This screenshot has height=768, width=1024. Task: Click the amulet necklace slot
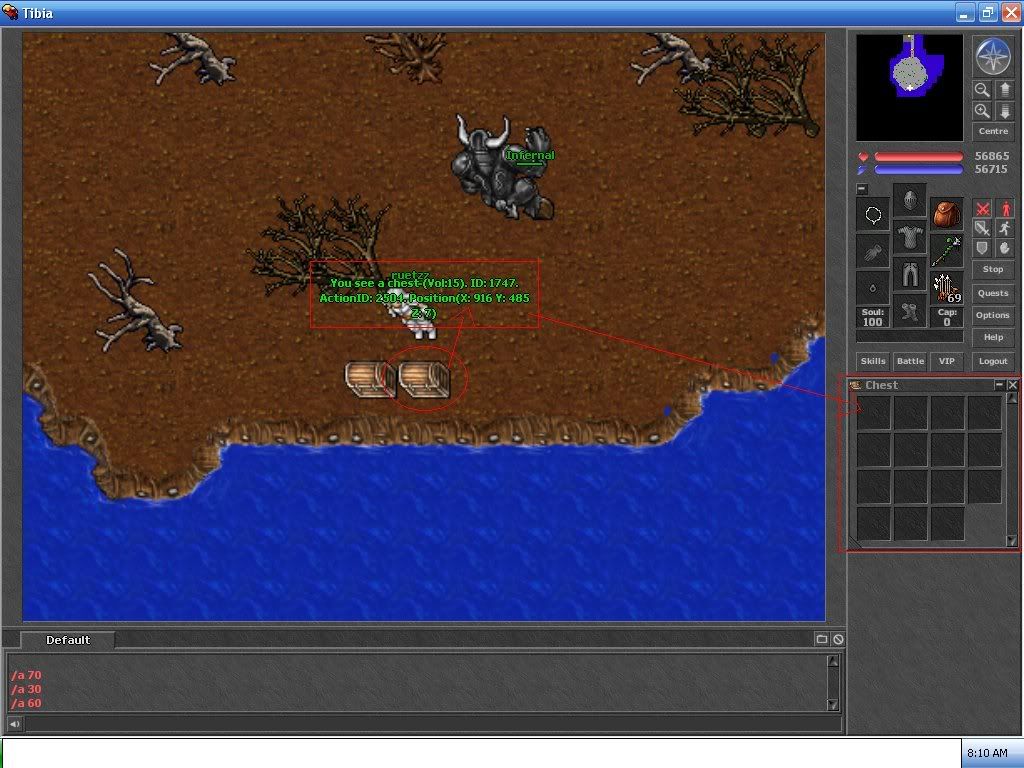coord(873,215)
